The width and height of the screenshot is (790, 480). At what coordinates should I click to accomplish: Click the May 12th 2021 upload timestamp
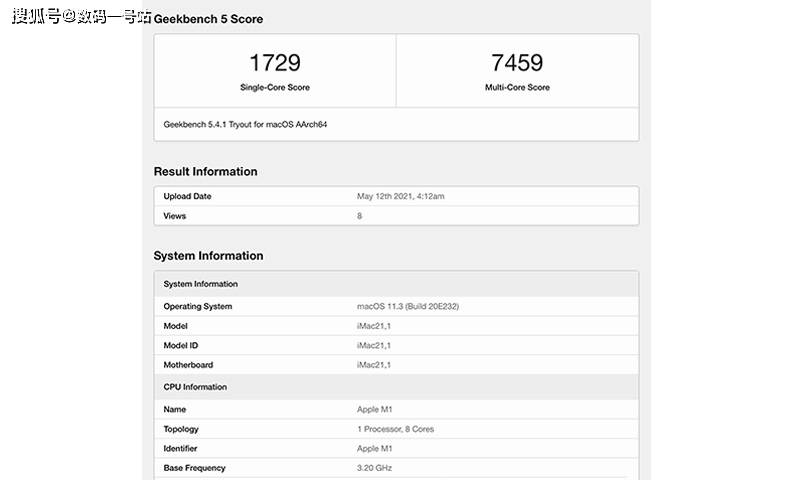[x=400, y=197]
